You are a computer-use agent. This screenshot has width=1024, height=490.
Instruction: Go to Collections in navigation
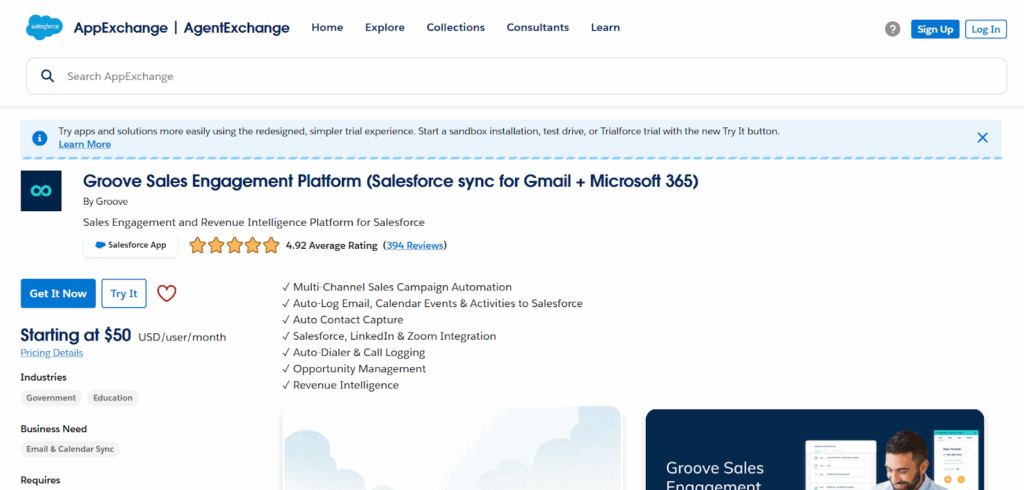pyautogui.click(x=456, y=27)
